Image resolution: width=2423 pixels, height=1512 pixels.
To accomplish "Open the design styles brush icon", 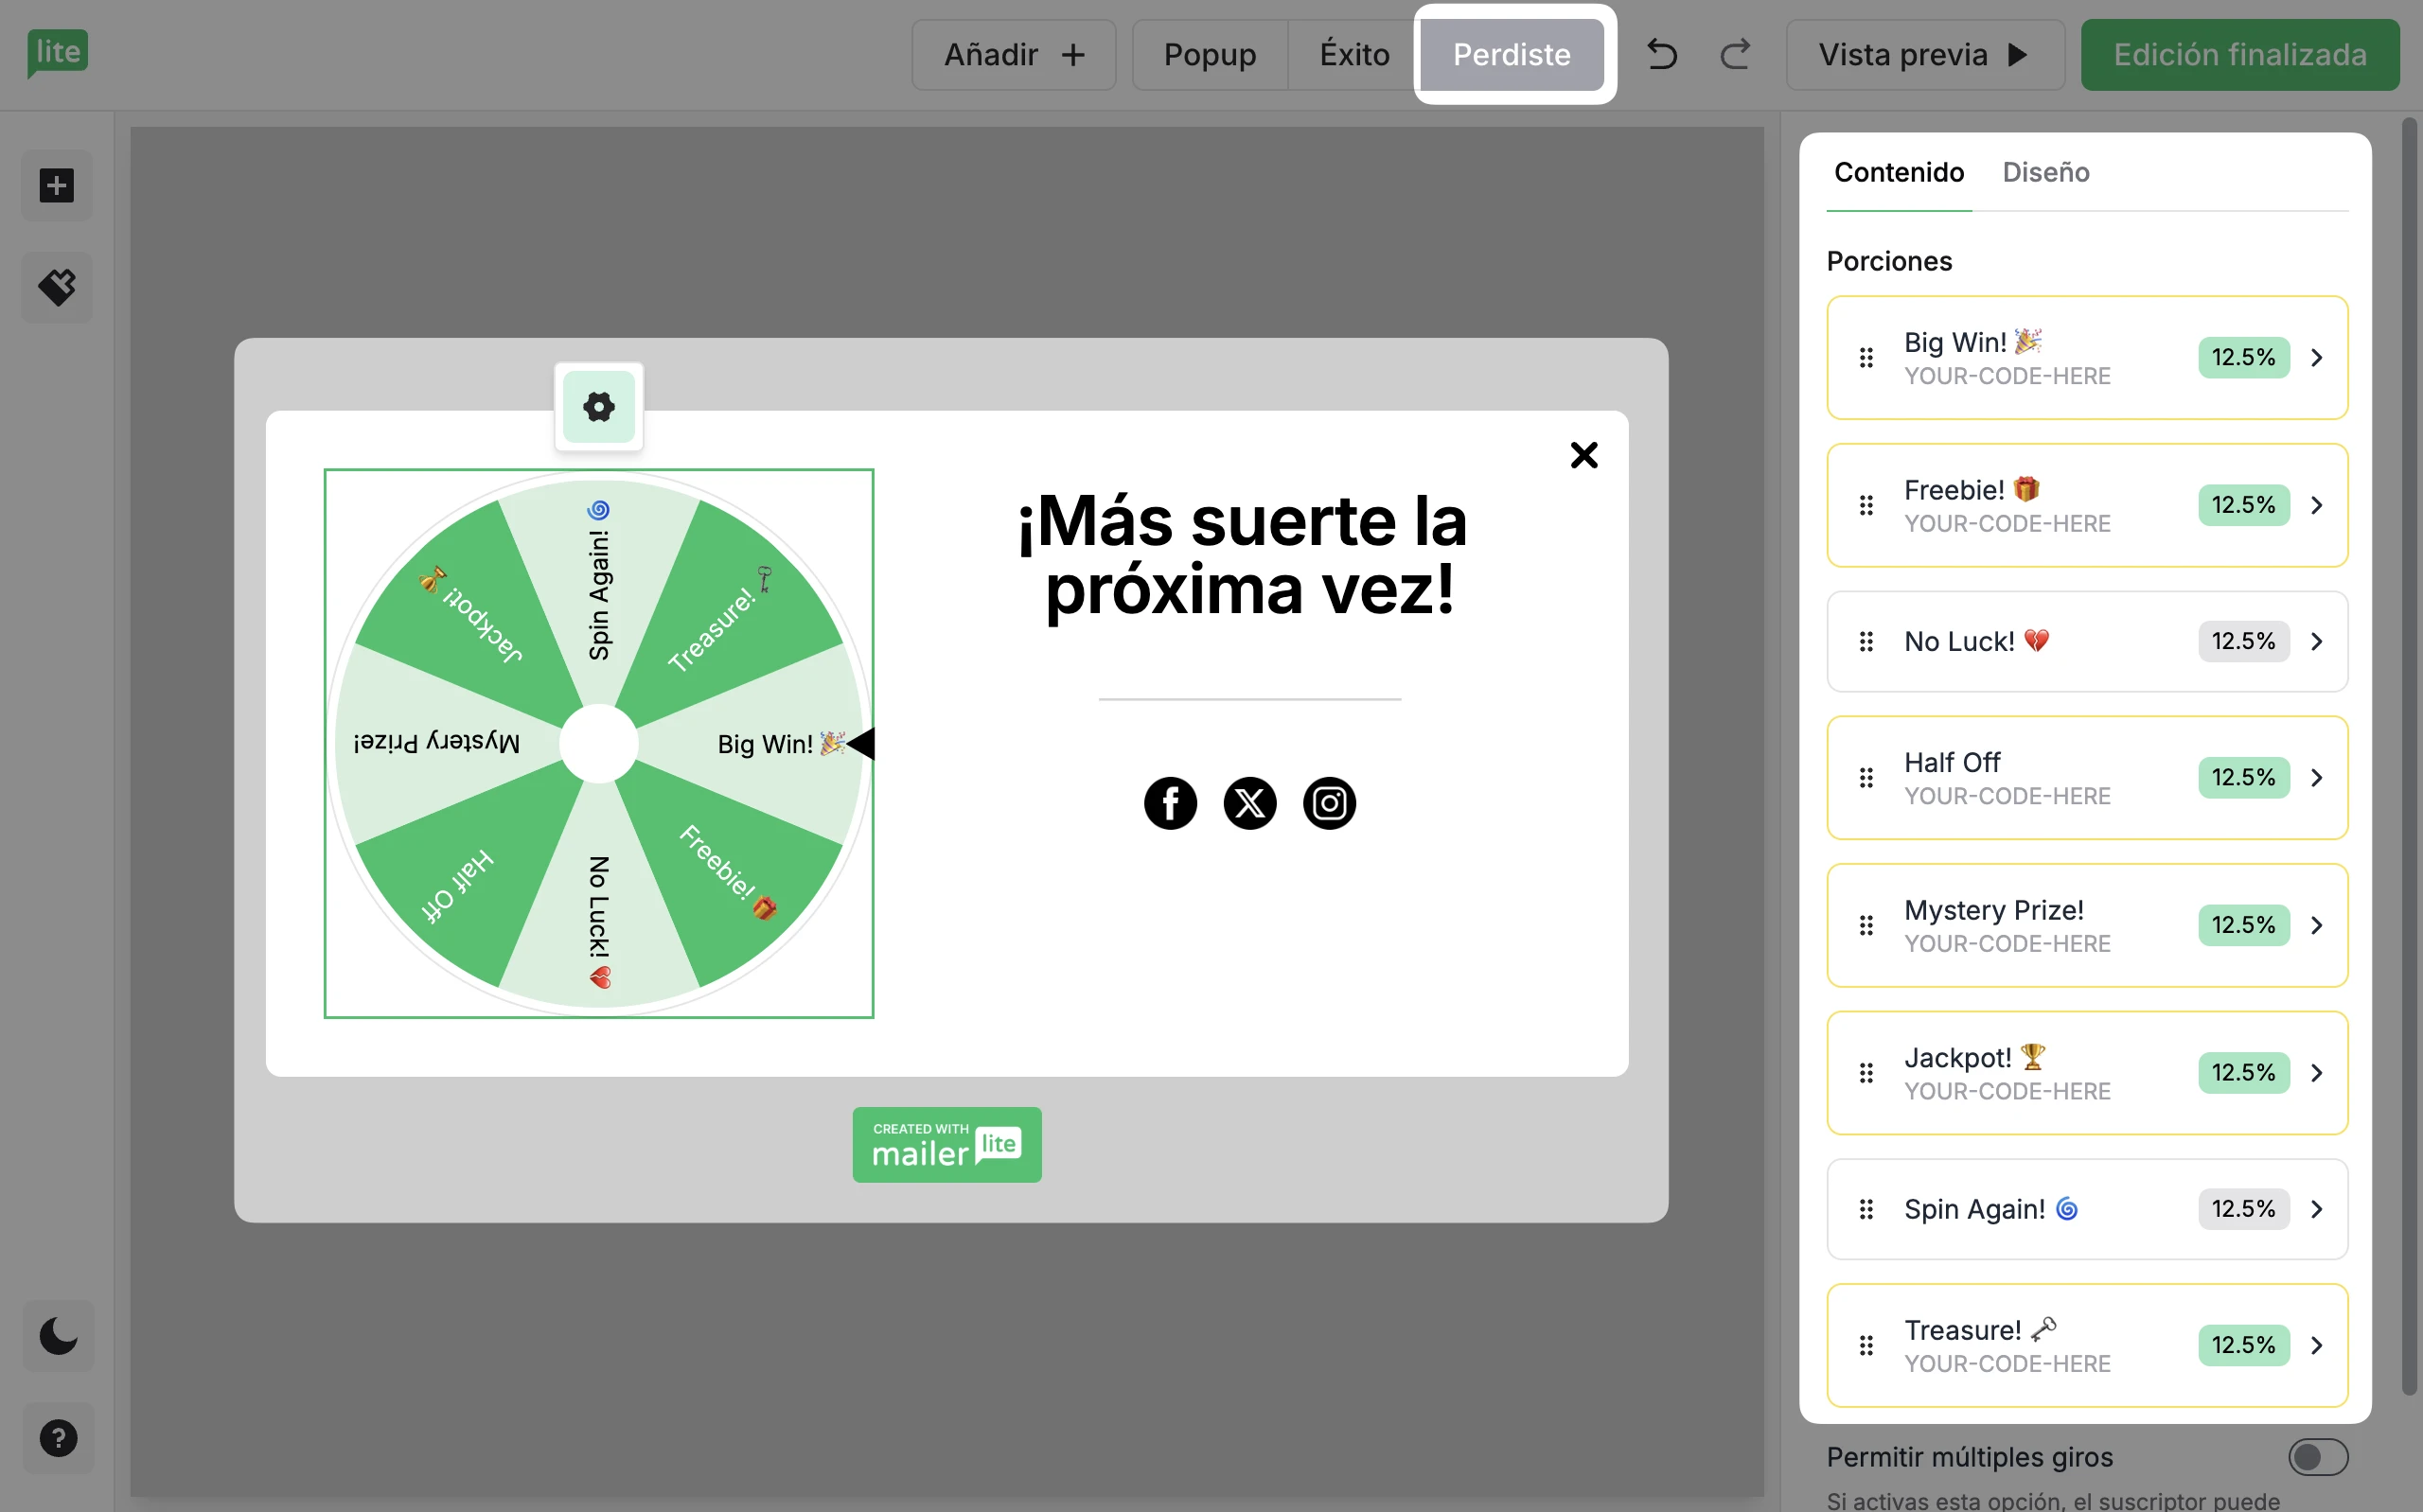I will (x=57, y=288).
